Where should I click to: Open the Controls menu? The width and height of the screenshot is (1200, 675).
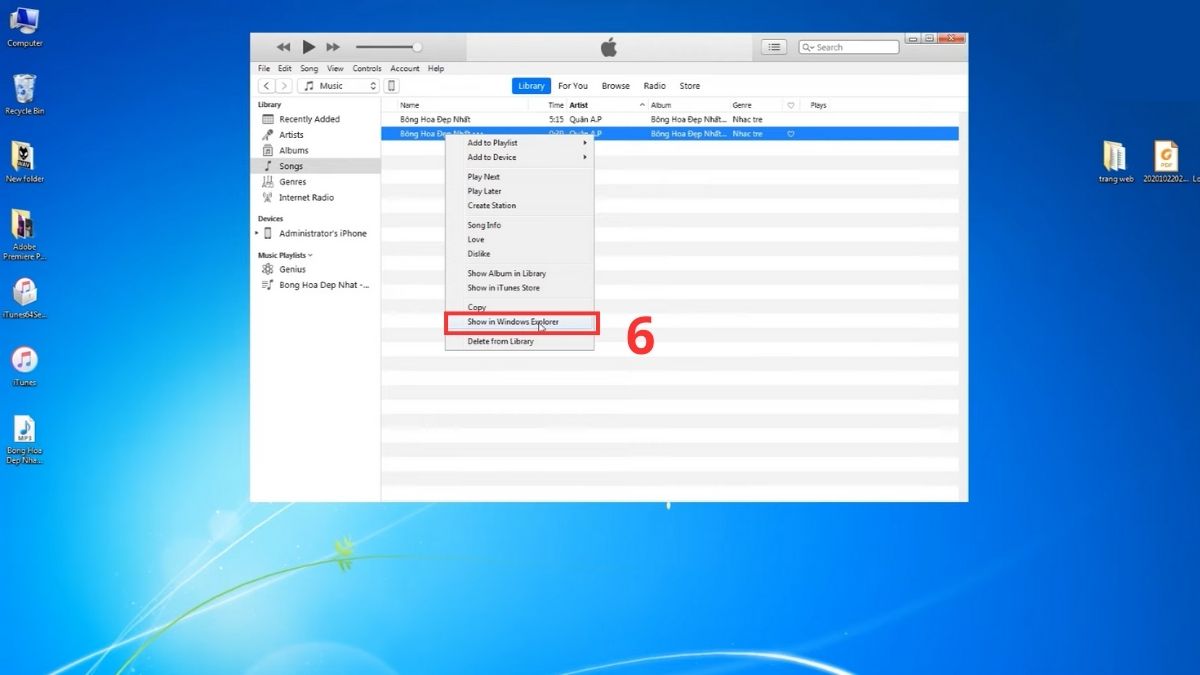pos(367,69)
